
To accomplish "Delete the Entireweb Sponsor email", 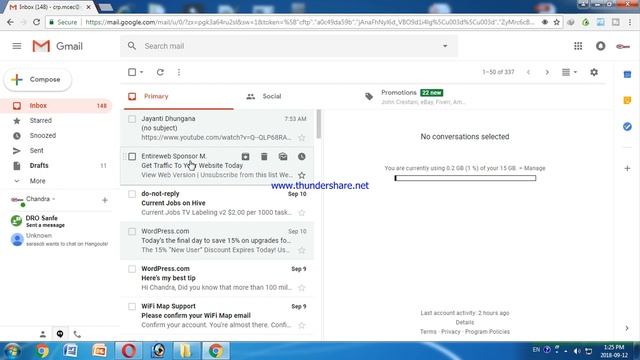I will 264,156.
